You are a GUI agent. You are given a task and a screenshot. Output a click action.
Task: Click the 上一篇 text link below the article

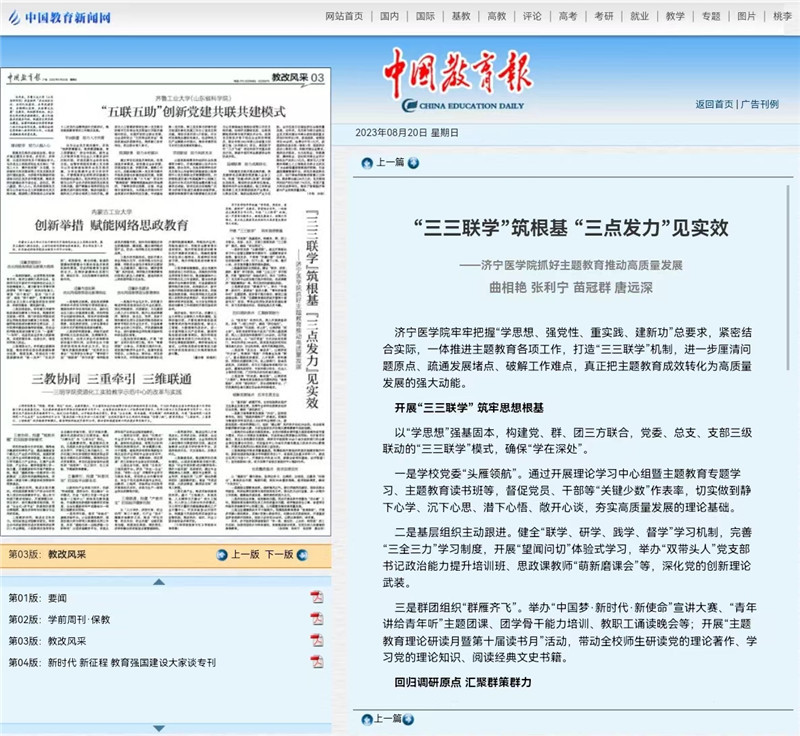click(388, 719)
